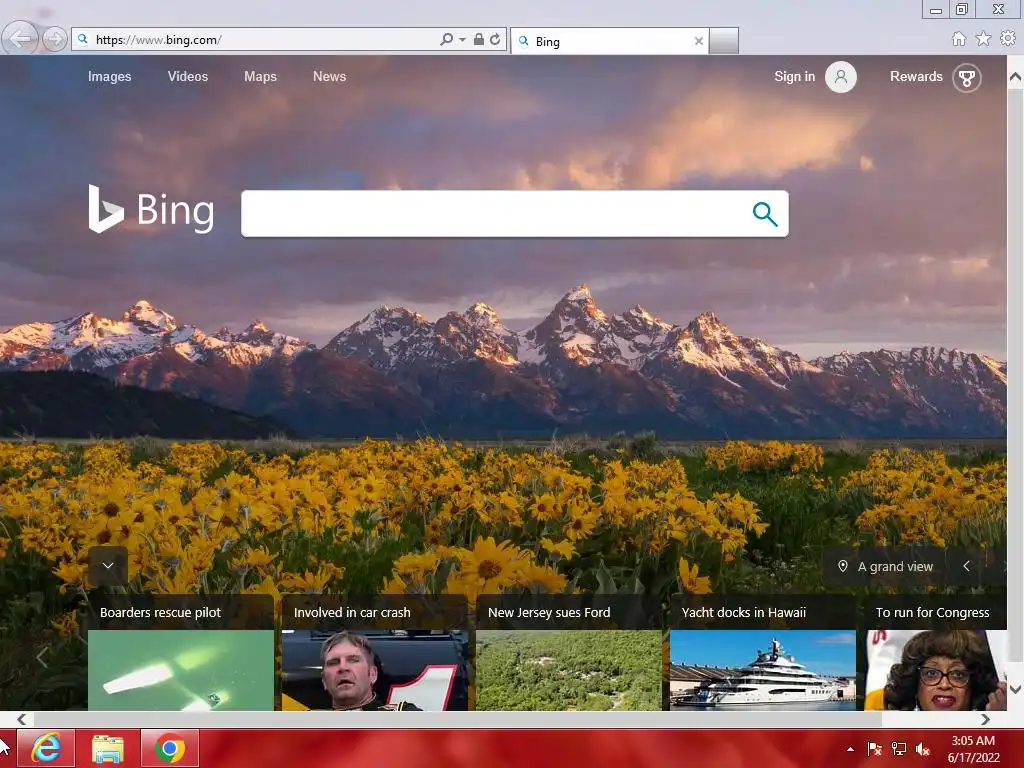Click the Action Center flag tray icon
Screen dimensions: 1024x768
[x=874, y=749]
